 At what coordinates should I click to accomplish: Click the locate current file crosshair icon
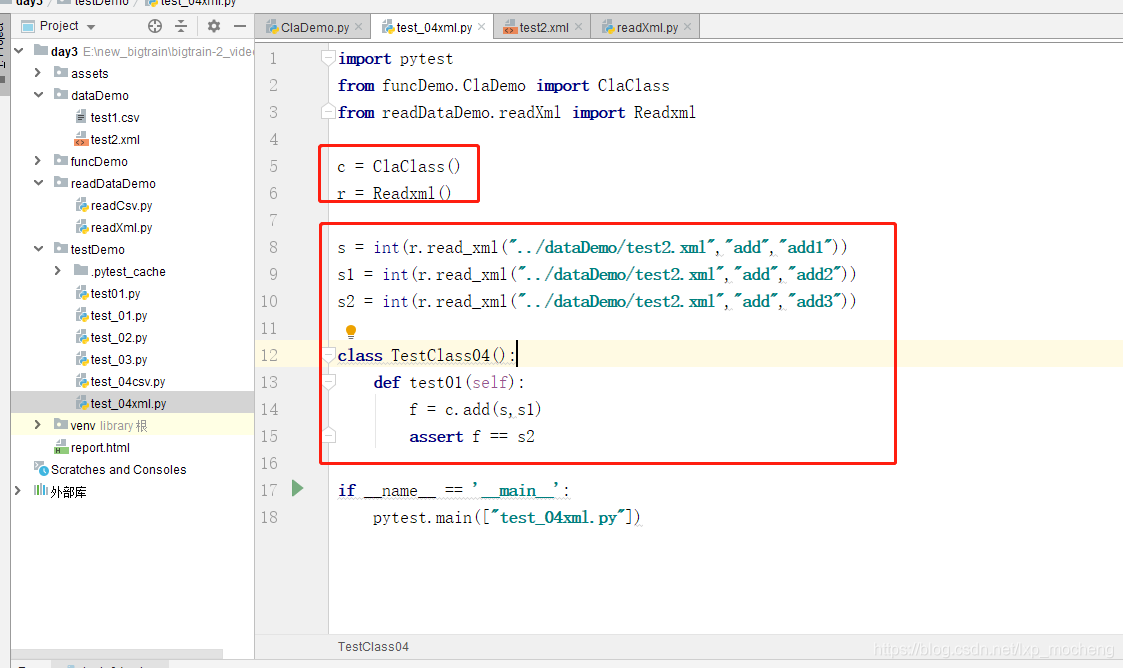point(154,26)
